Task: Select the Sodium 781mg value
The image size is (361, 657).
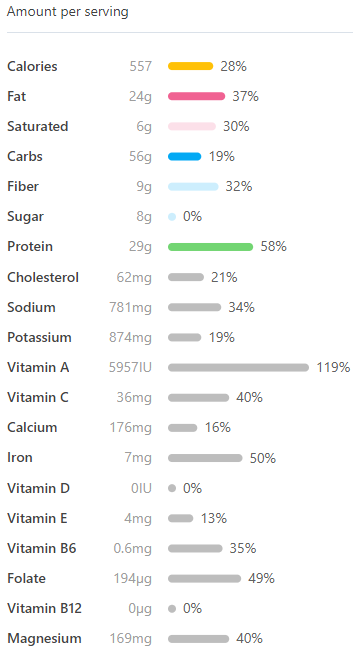Action: (130, 308)
